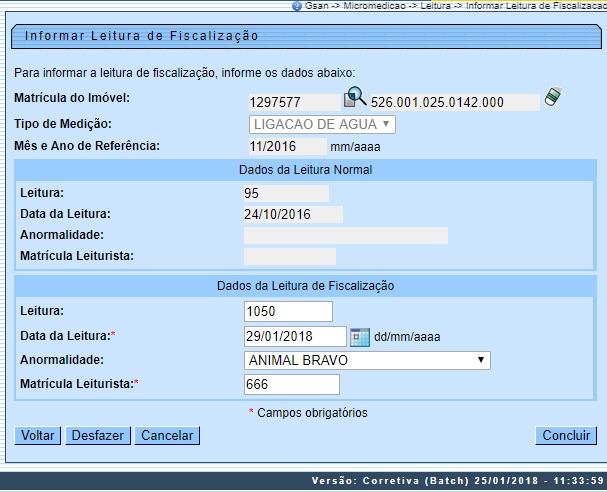Click the empty normal Matrícula Leiturista field
Viewport: 607px width, 492px height.
coord(290,256)
